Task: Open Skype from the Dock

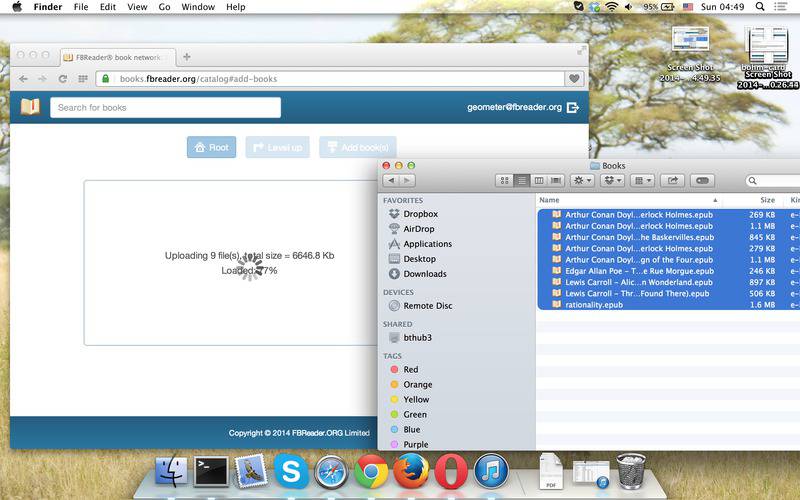Action: (x=289, y=471)
